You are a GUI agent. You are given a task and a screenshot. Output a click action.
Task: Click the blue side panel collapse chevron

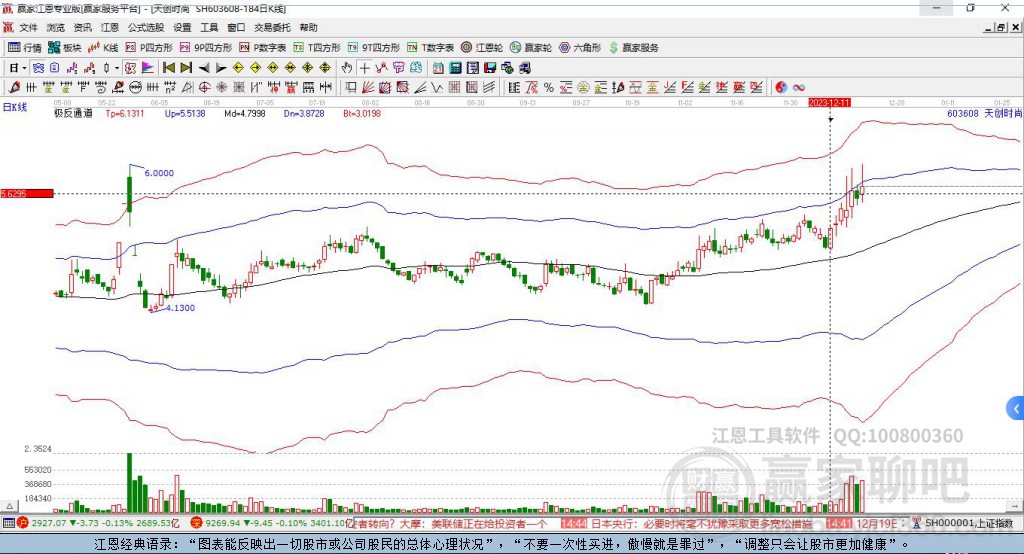coord(1016,409)
